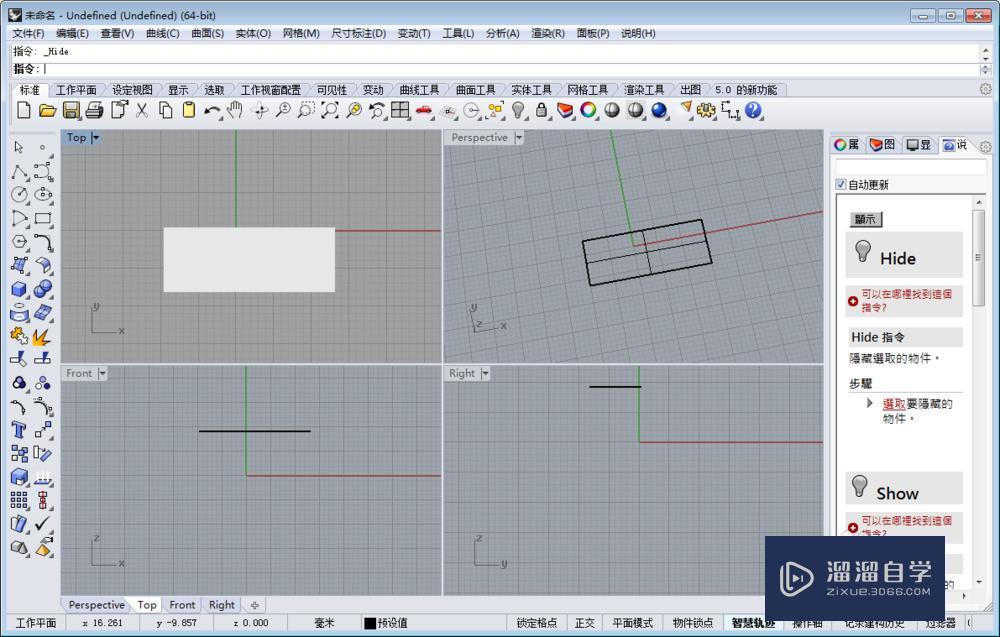
Task: Select the Box solid tool
Action: click(x=19, y=289)
